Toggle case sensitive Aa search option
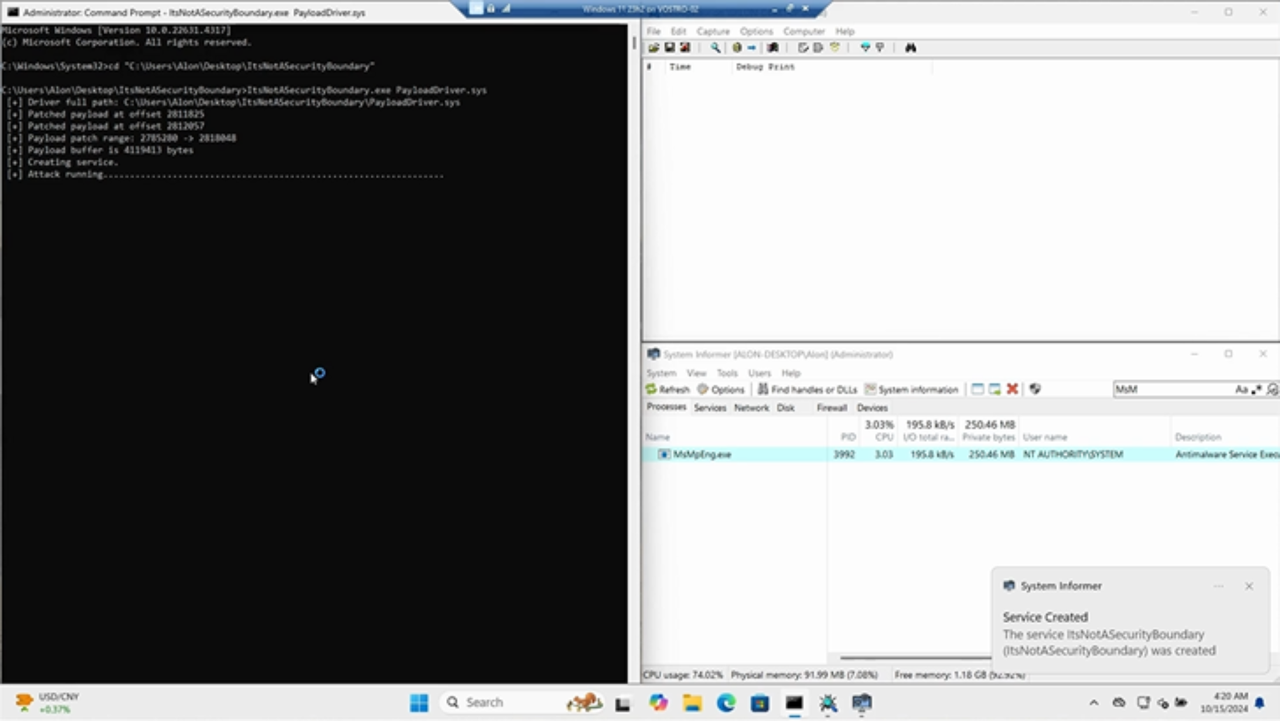The image size is (1280, 721). (x=1241, y=389)
